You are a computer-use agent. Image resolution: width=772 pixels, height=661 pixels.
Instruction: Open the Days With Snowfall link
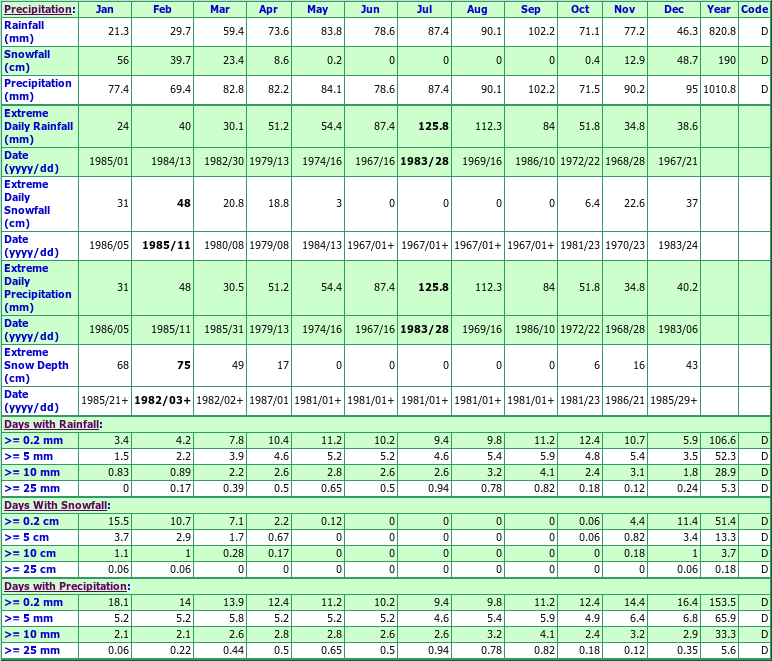click(56, 505)
